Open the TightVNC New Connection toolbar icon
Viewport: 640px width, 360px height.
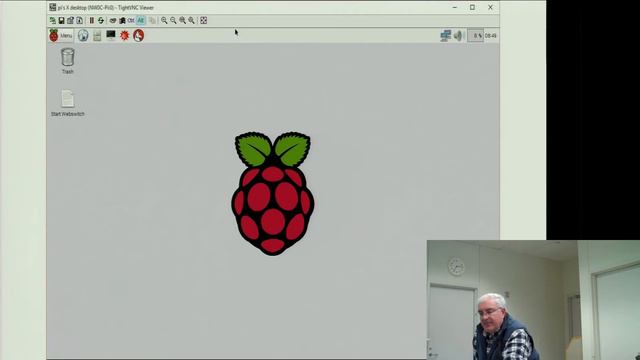point(53,20)
